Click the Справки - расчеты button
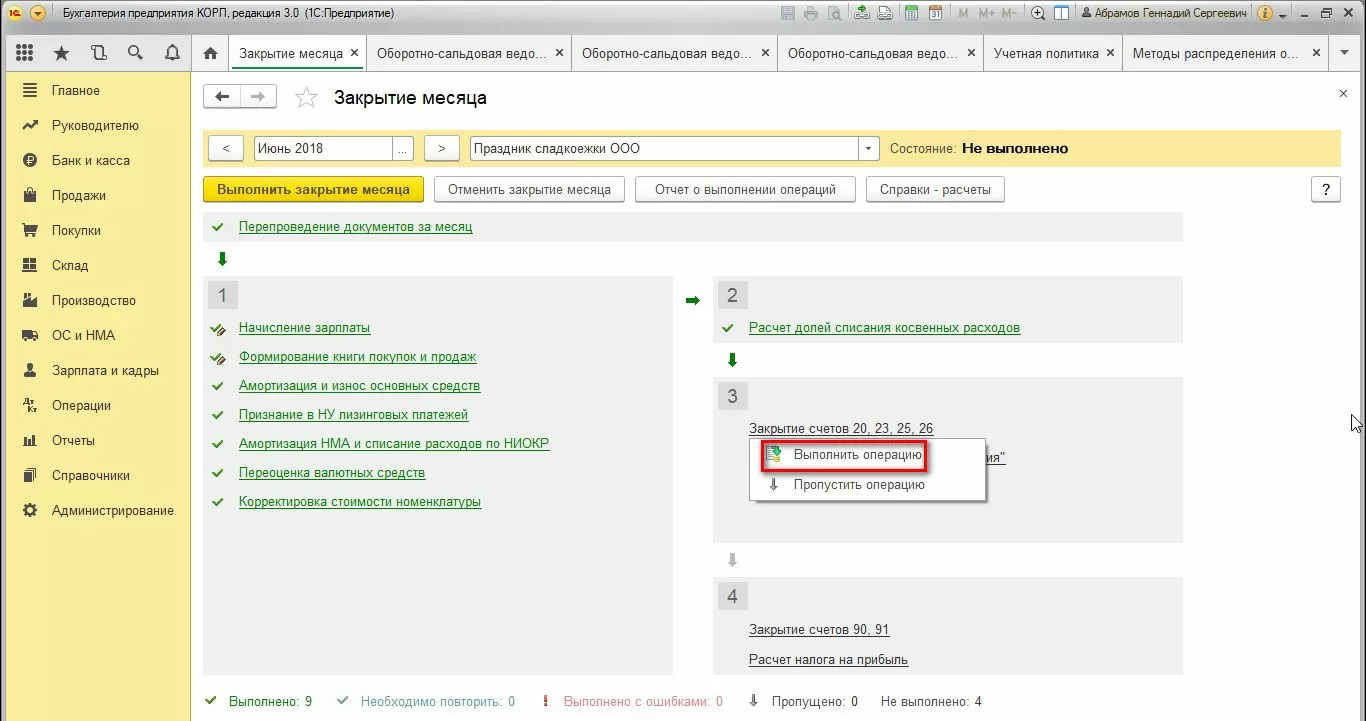 pyautogui.click(x=935, y=190)
